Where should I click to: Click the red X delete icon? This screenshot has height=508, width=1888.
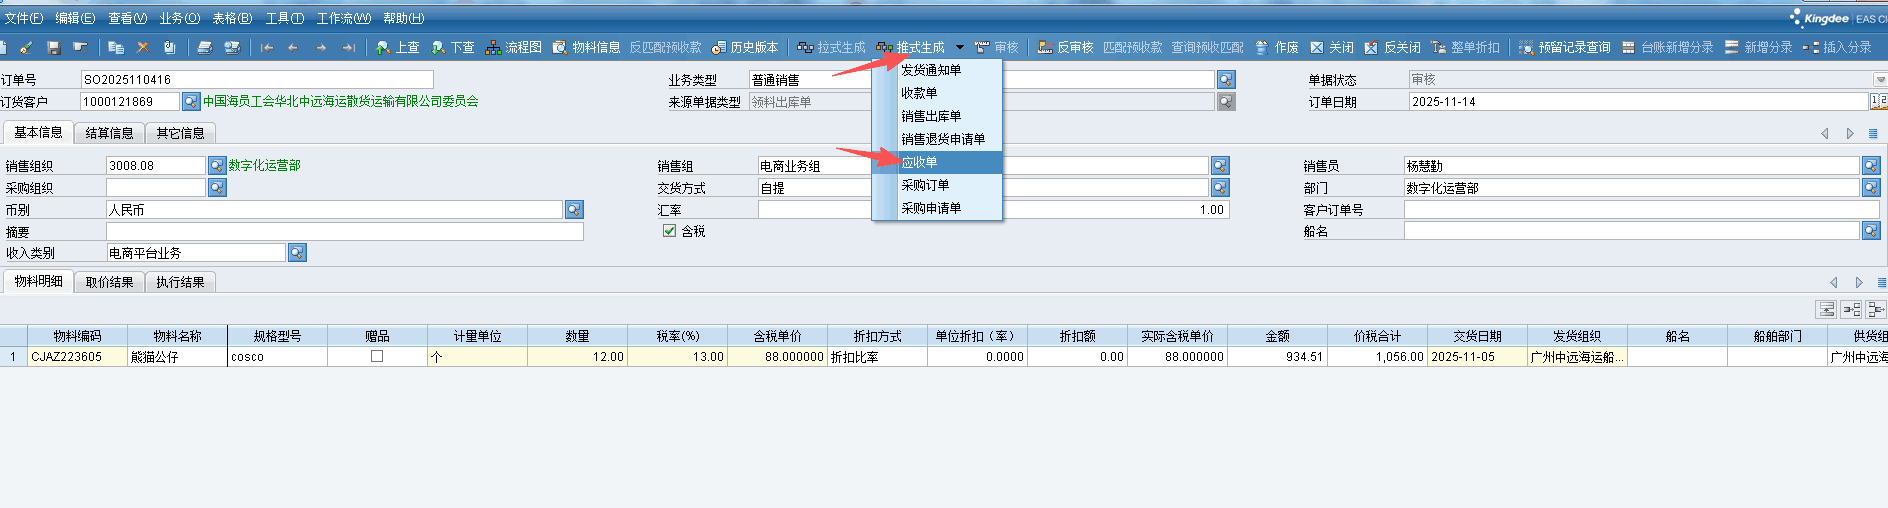pyautogui.click(x=143, y=47)
